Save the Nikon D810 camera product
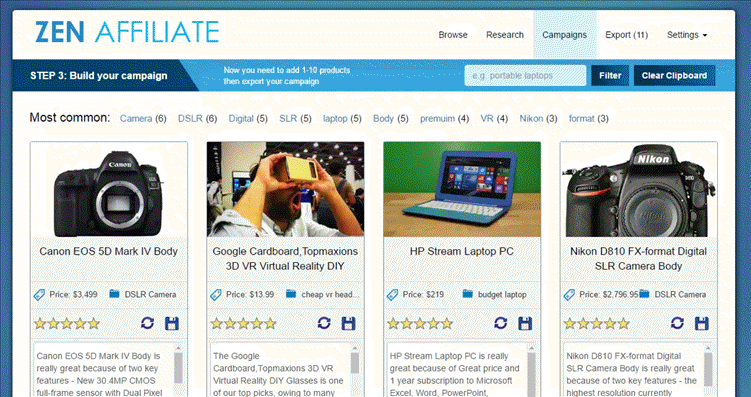 [x=702, y=323]
